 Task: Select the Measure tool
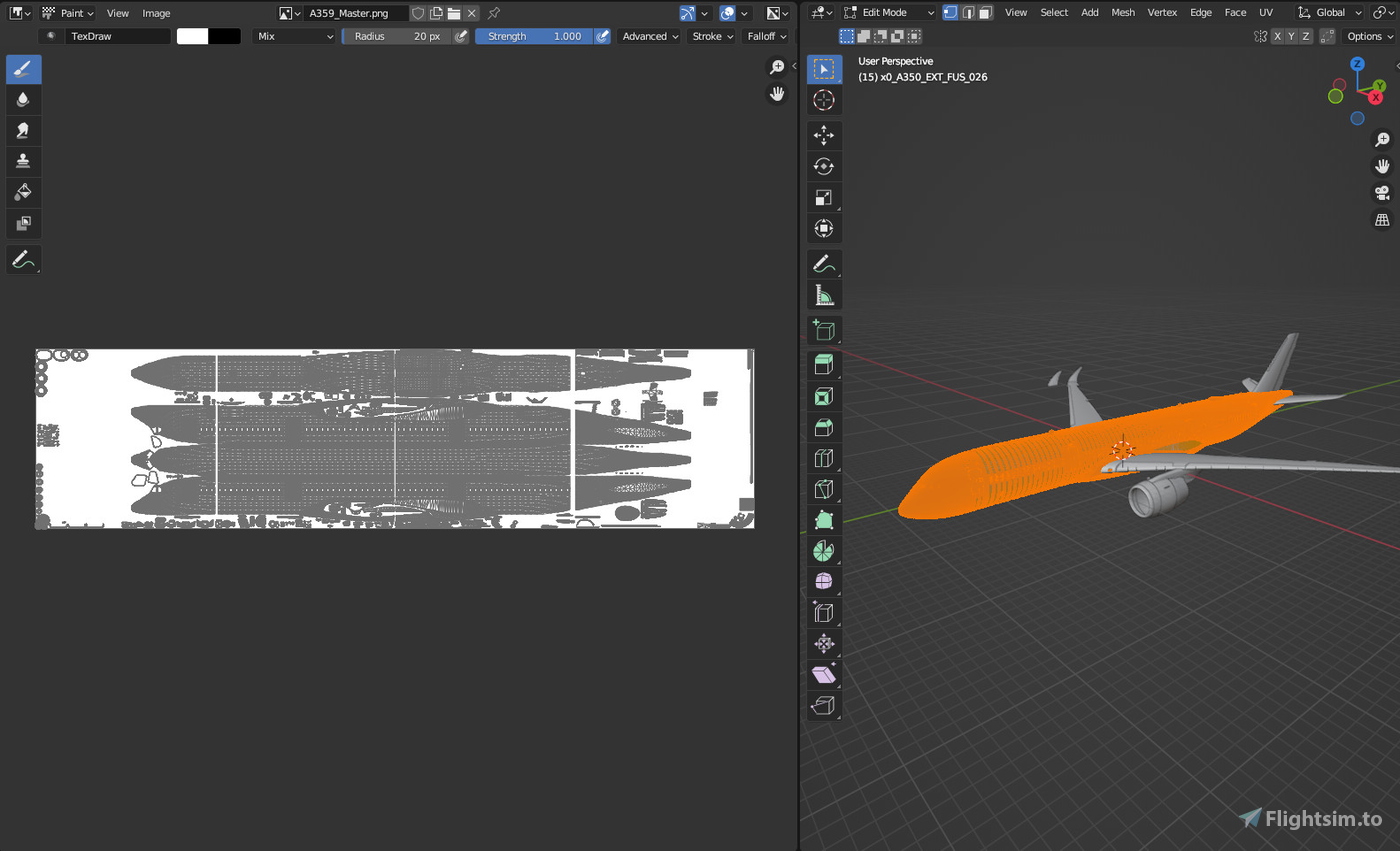click(823, 294)
